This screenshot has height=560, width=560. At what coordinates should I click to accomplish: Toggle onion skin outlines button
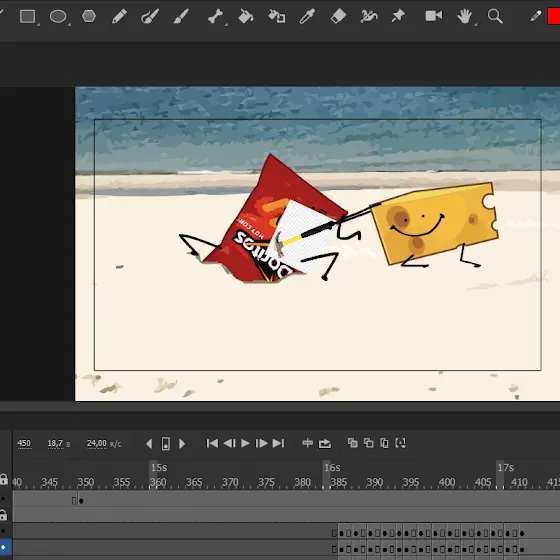tap(369, 443)
